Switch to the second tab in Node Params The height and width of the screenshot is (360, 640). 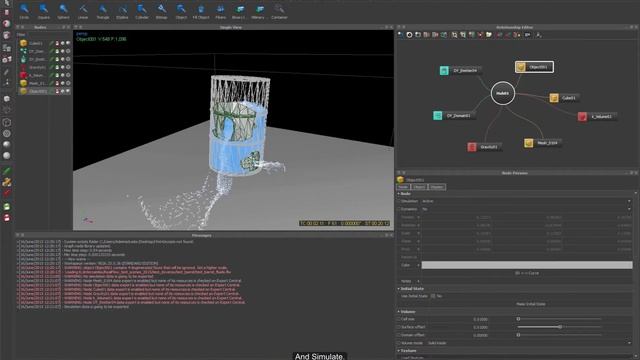[419, 187]
